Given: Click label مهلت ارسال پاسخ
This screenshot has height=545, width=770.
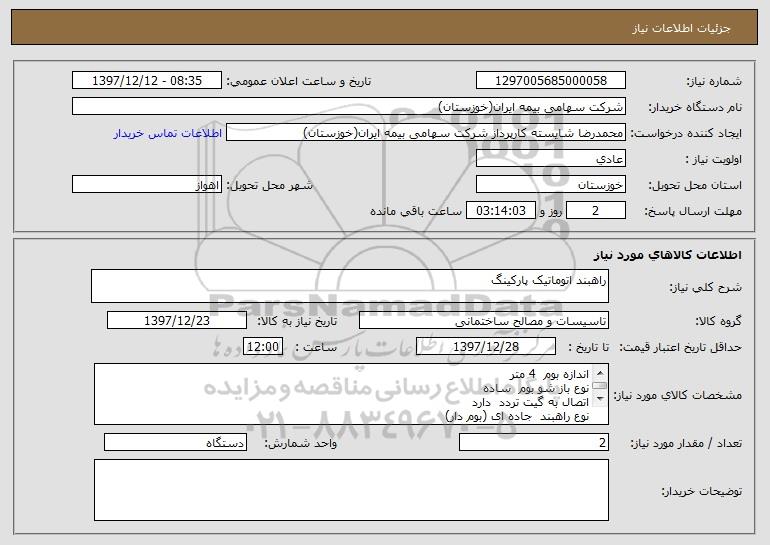Looking at the screenshot, I should (x=693, y=211).
